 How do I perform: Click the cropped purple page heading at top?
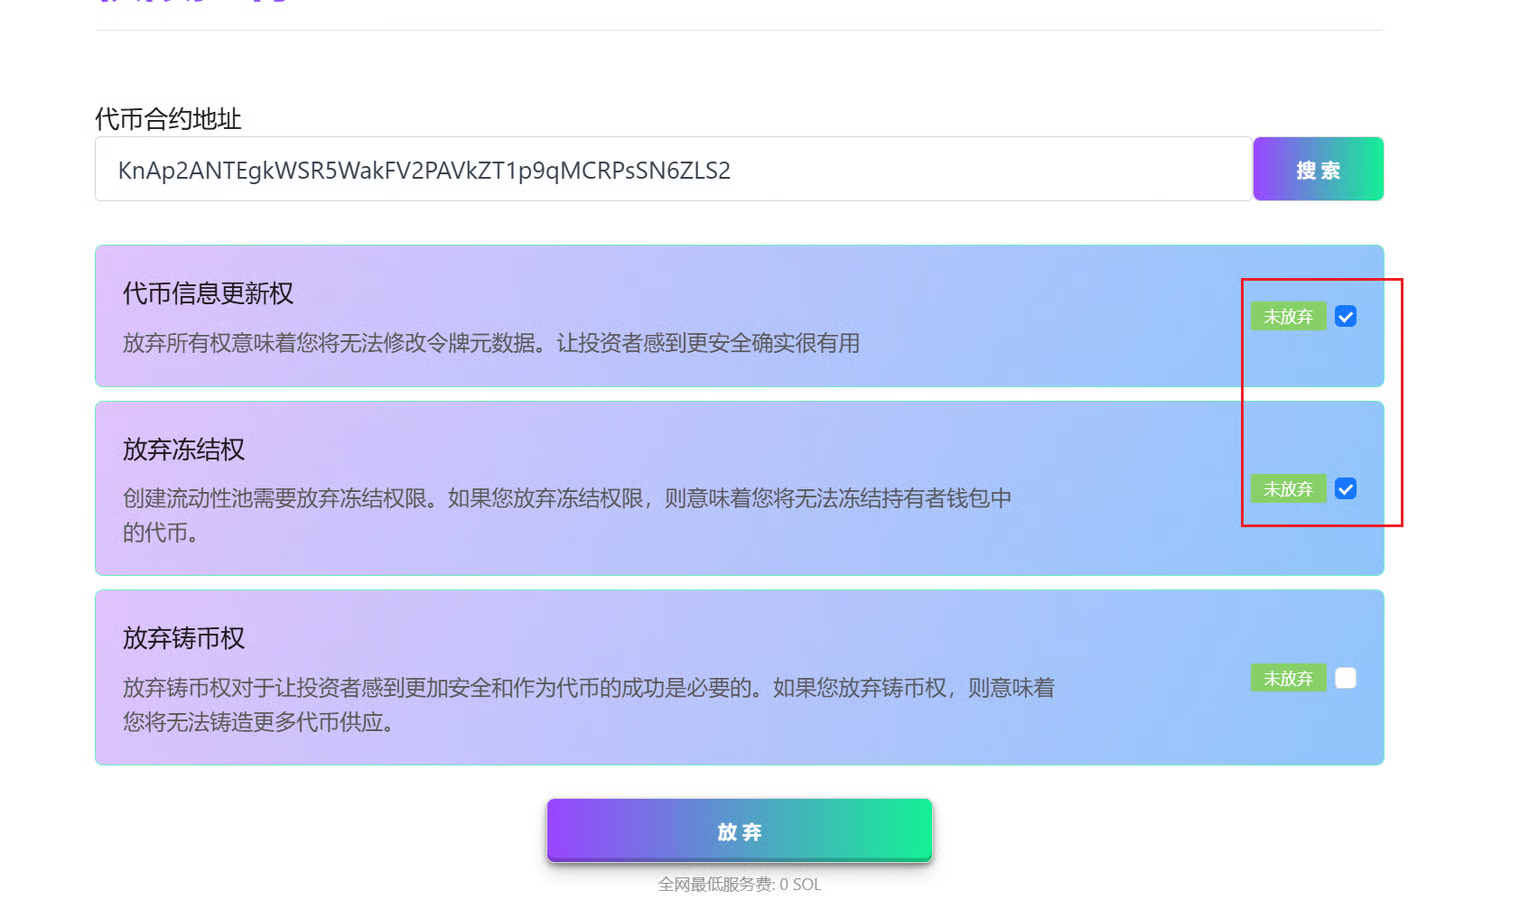(x=195, y=3)
